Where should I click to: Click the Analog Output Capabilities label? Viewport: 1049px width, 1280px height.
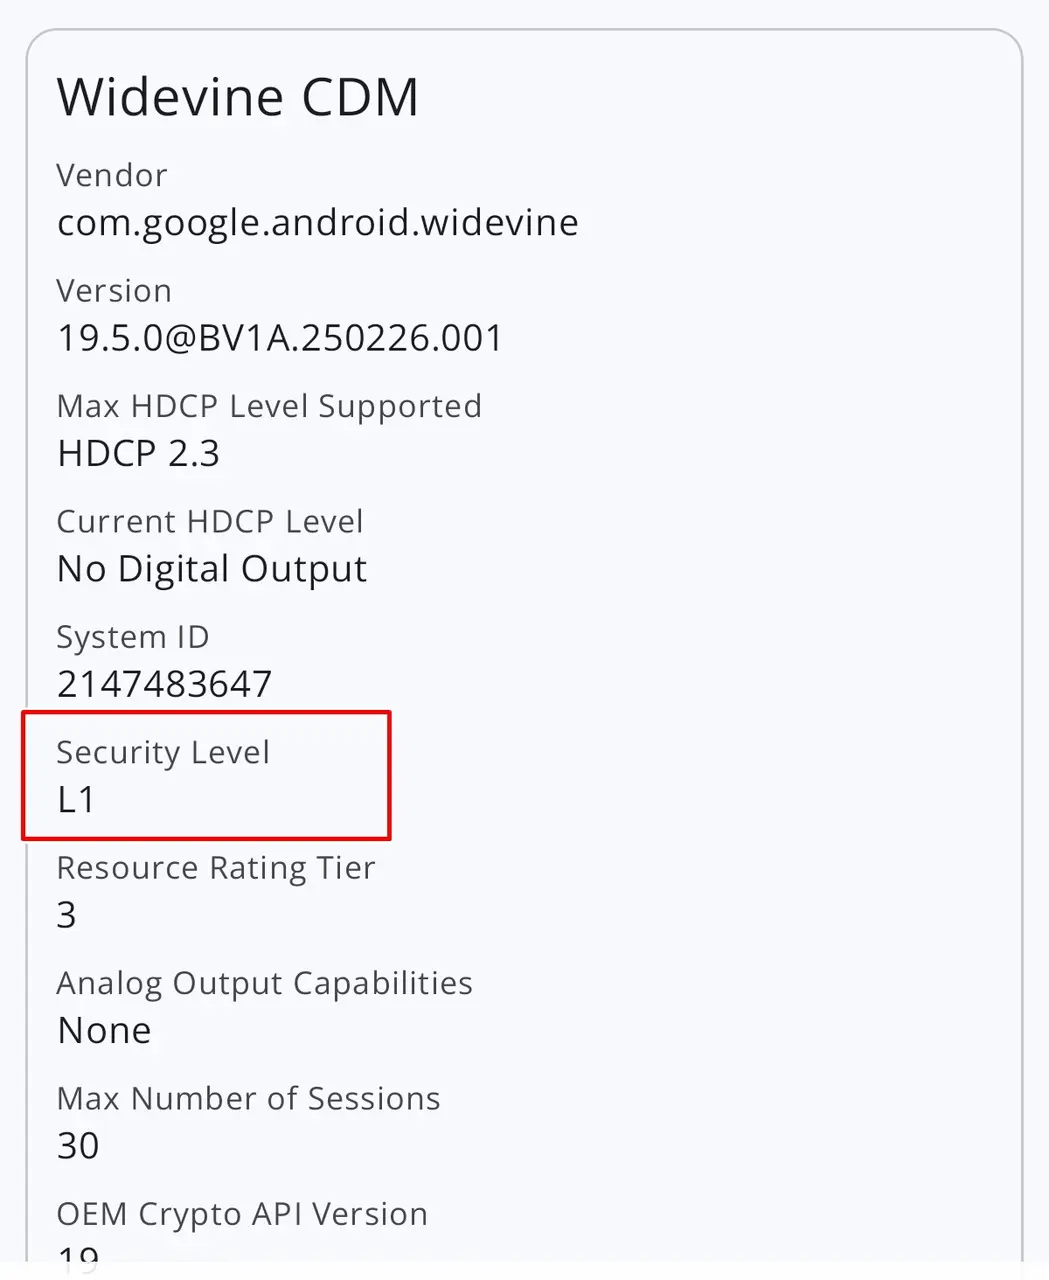264,983
